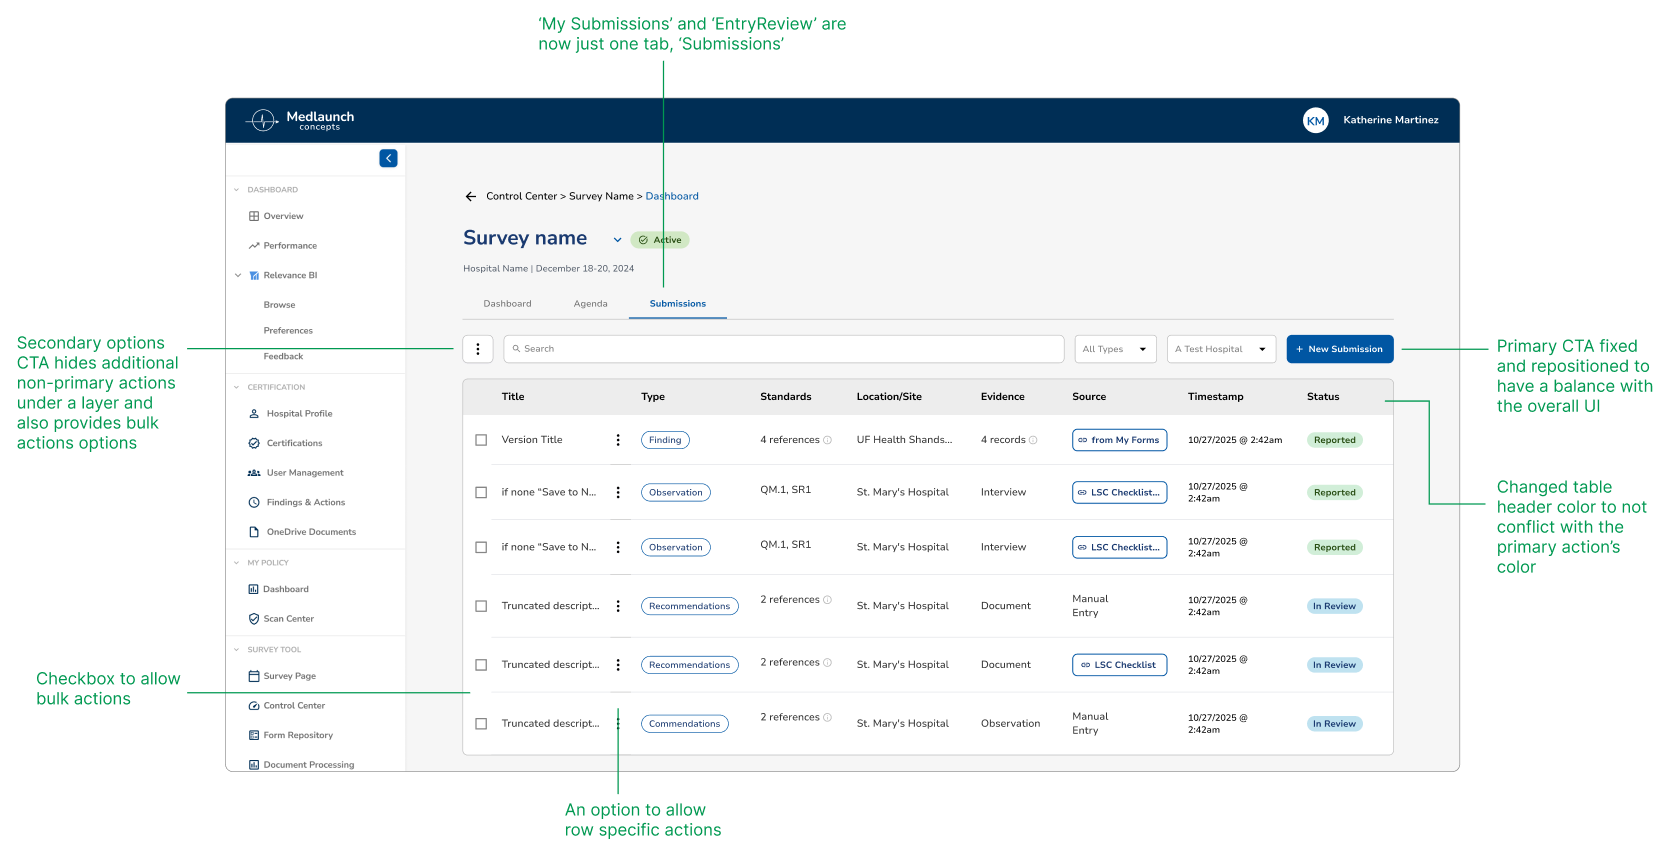Open row actions for the Recommendations LSC Checklist row
Screen dimensions: 1677x853
(x=618, y=665)
